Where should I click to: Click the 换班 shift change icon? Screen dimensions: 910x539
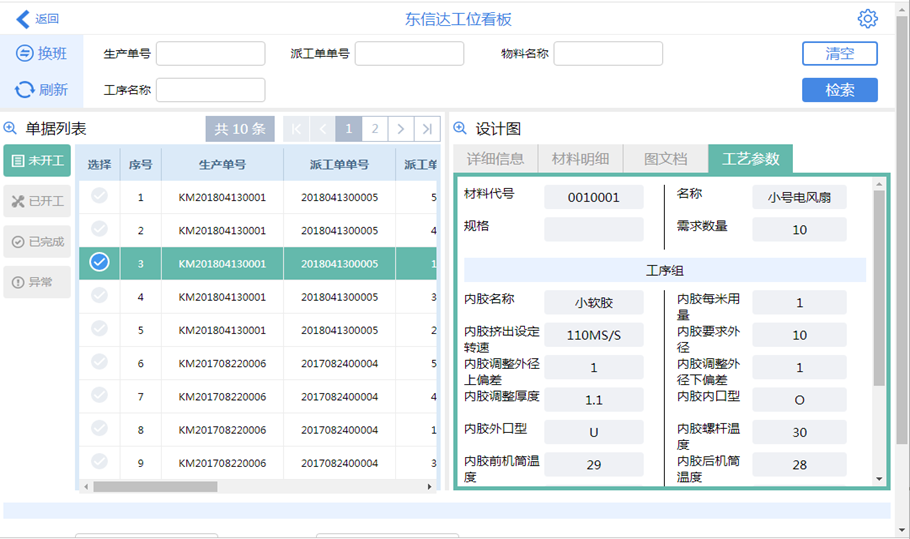[24, 53]
